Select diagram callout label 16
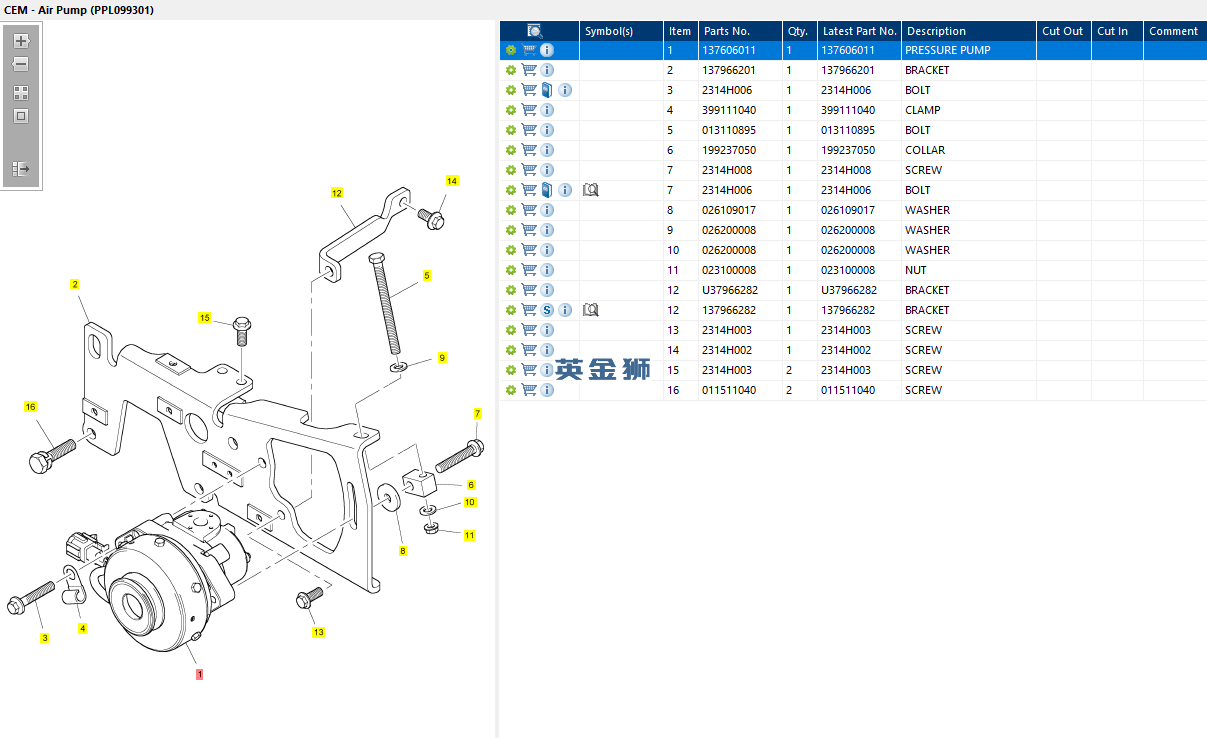Screen dimensions: 1207x738 31,407
